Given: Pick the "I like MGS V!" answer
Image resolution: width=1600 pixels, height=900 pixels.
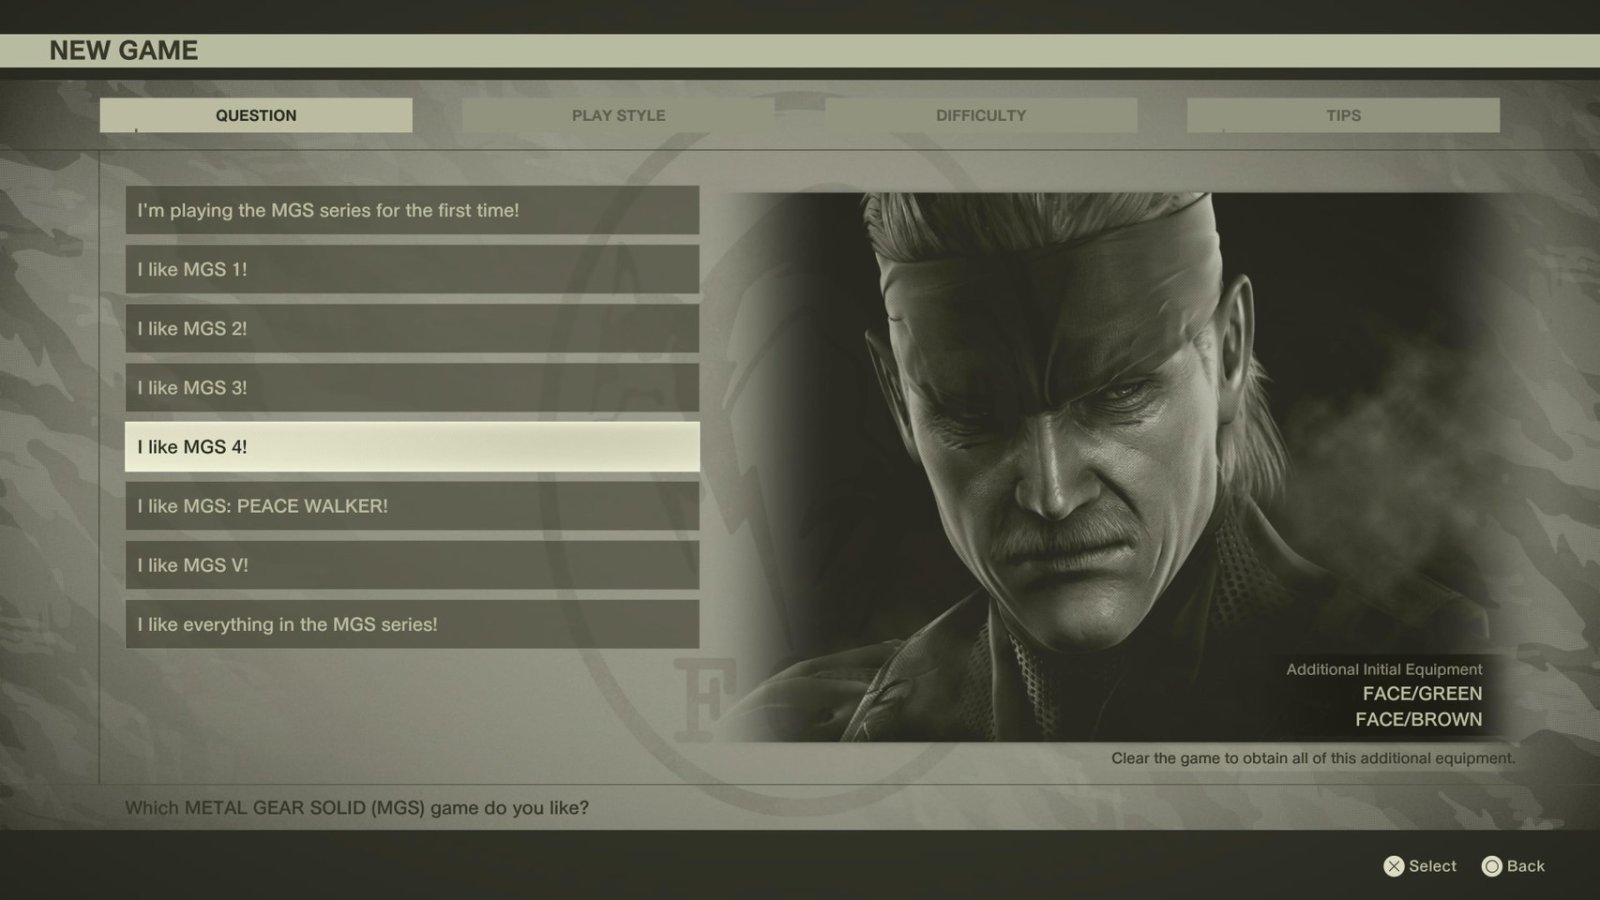Looking at the screenshot, I should pyautogui.click(x=412, y=565).
